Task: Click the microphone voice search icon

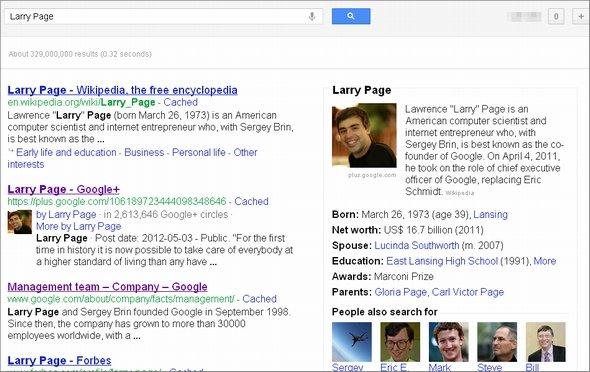Action: 312,17
